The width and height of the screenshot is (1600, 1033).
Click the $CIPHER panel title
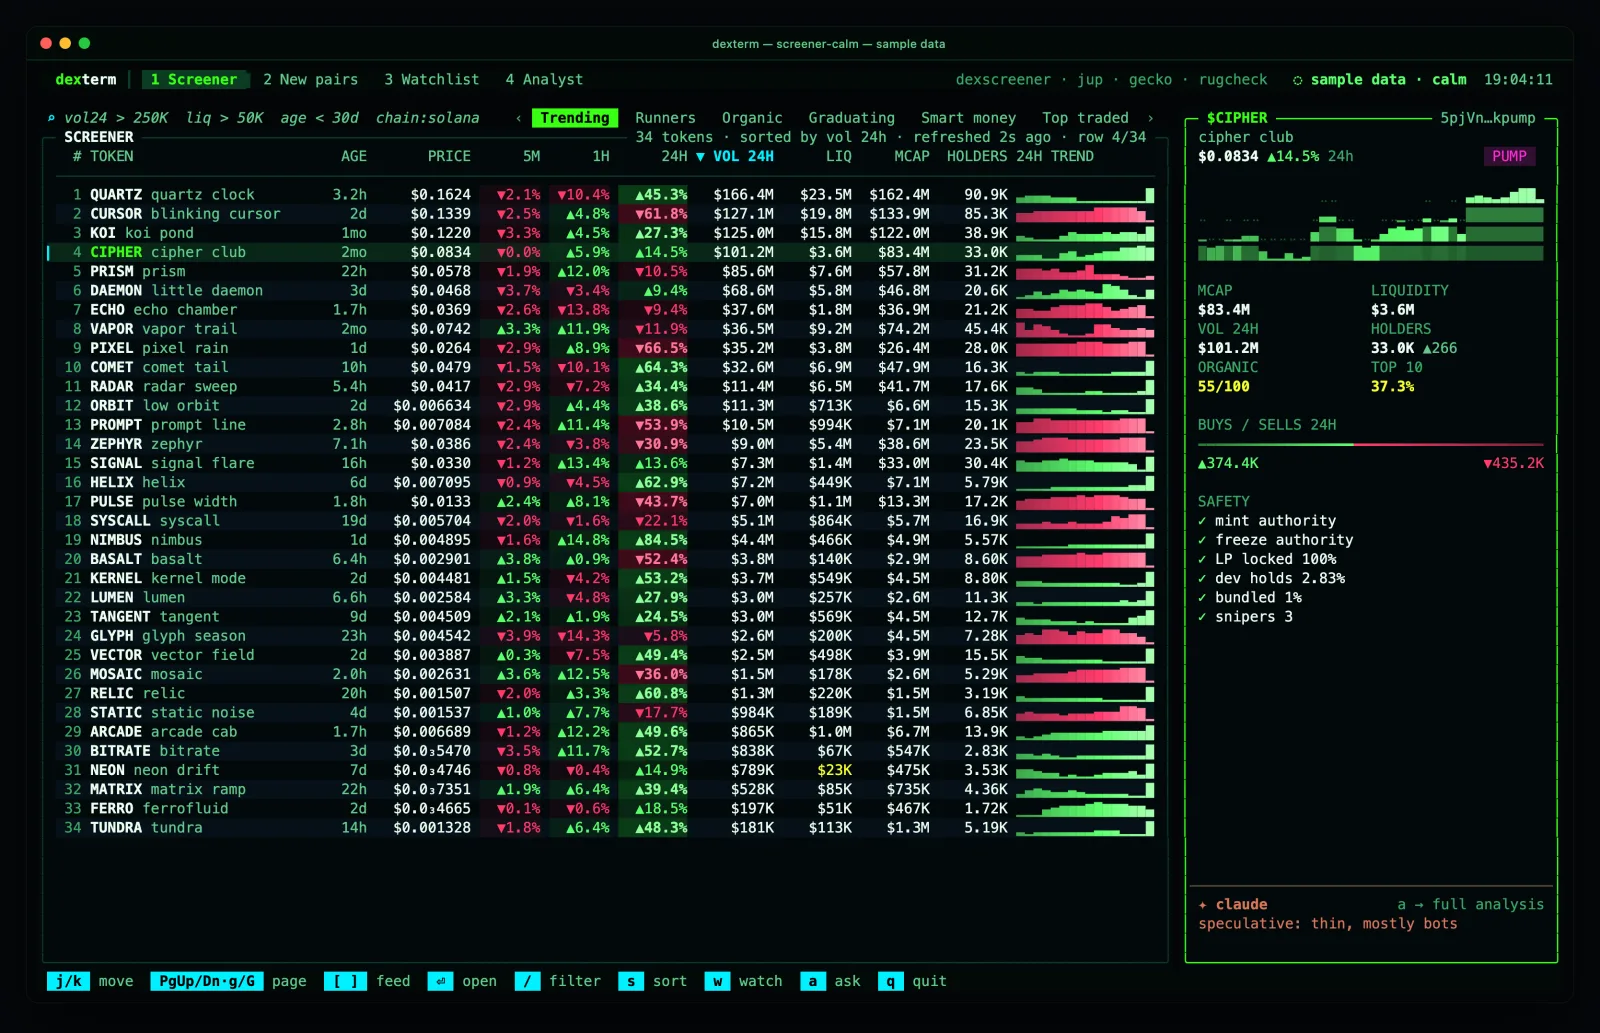[1237, 118]
